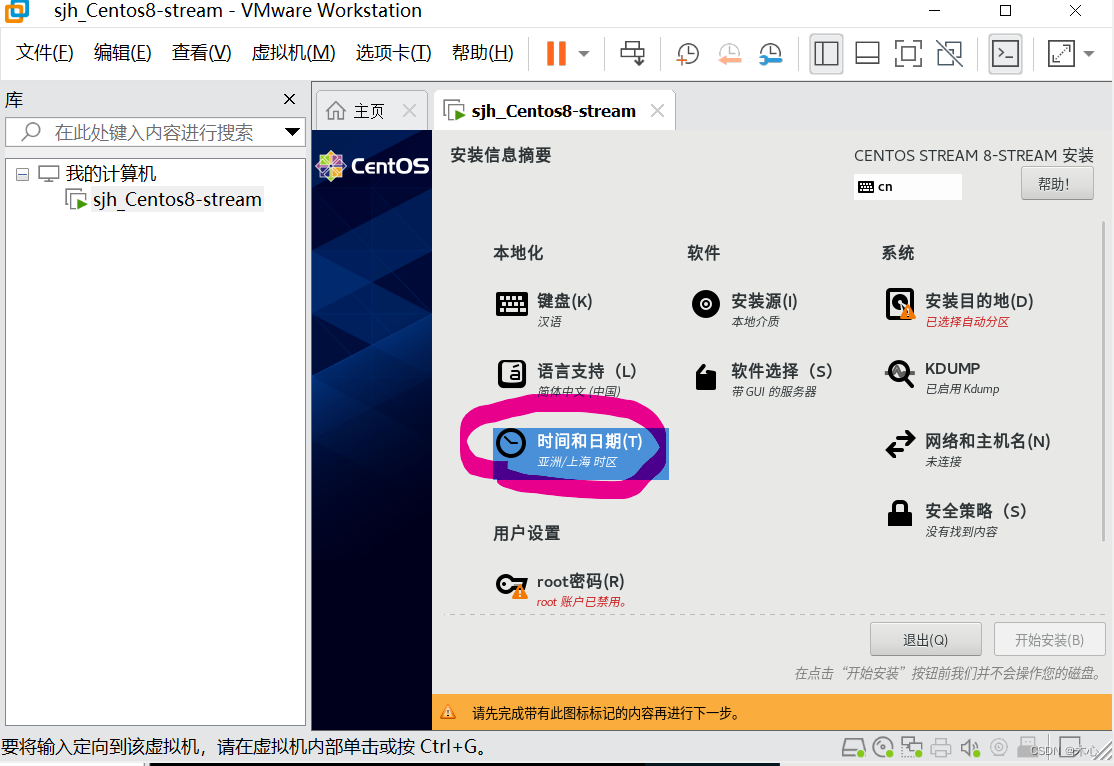Viewport: 1114px width, 766px height.
Task: Open snapshot manager with the clock-wrench icon
Action: 770,53
